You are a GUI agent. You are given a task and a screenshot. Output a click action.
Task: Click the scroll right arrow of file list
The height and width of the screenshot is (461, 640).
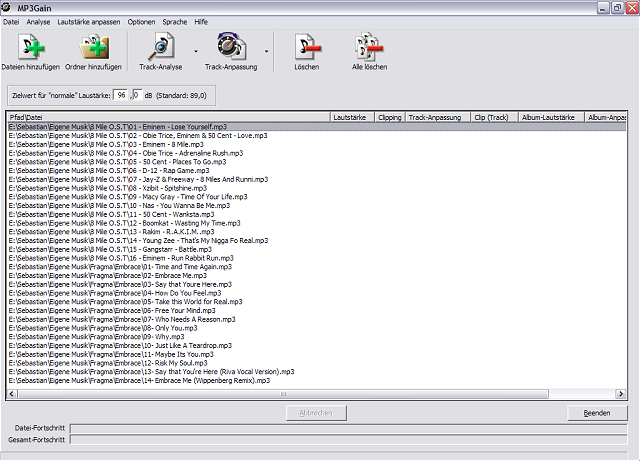pos(621,394)
